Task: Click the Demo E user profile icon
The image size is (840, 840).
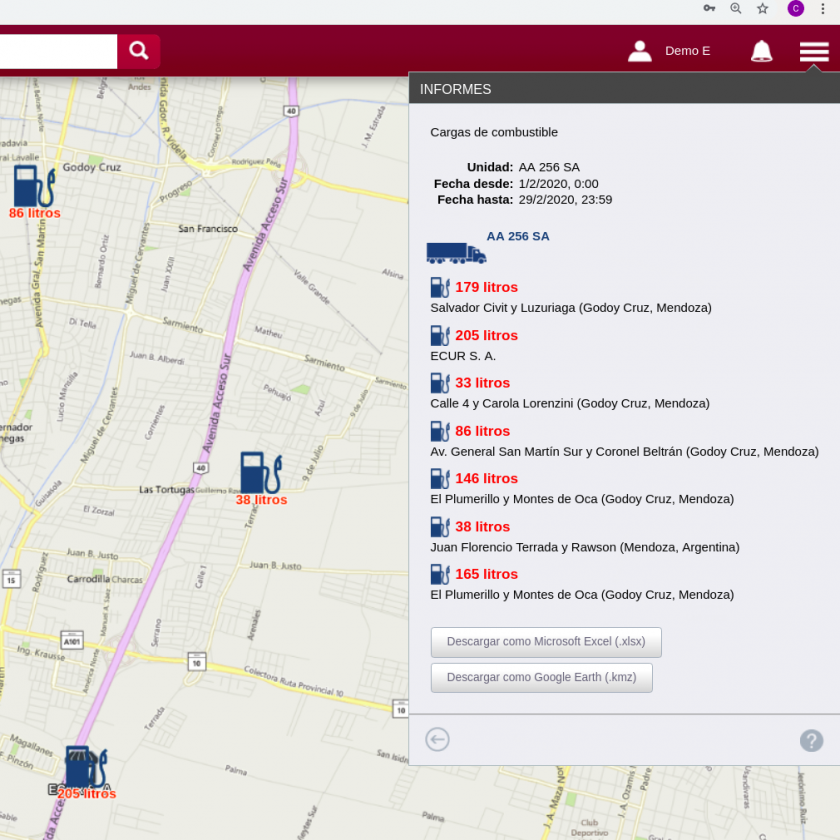Action: coord(640,51)
